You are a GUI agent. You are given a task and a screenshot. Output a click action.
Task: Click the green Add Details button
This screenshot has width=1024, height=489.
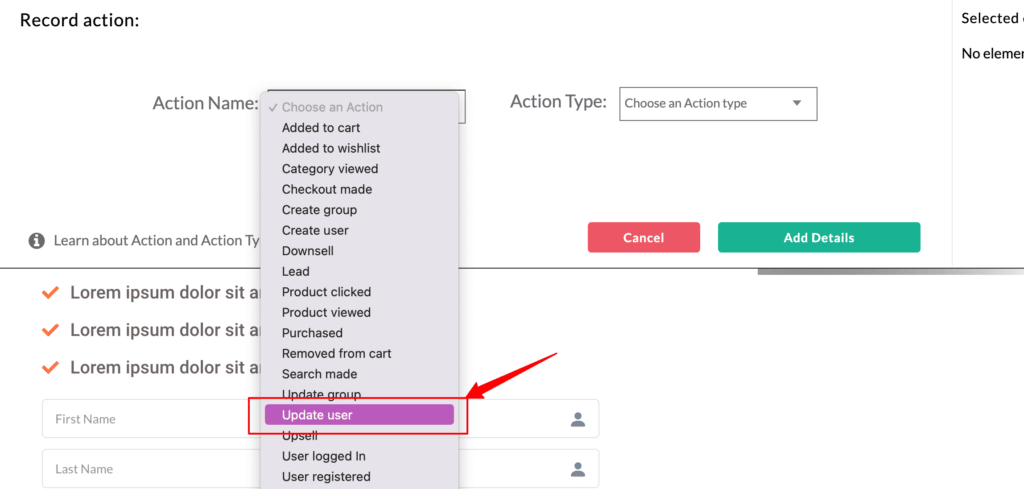819,238
